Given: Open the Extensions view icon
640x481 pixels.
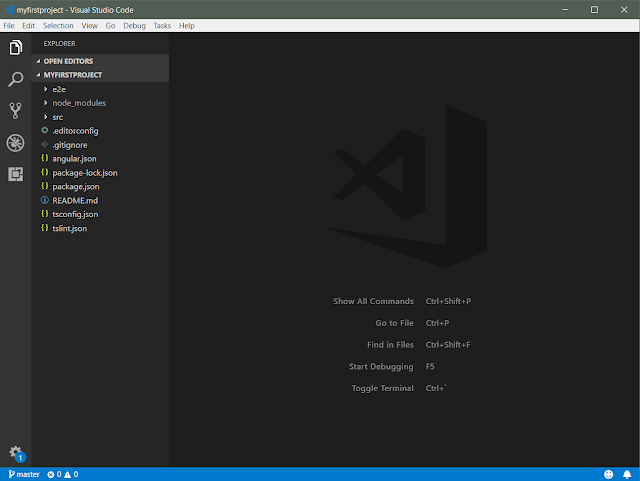Looking at the screenshot, I should [16, 174].
